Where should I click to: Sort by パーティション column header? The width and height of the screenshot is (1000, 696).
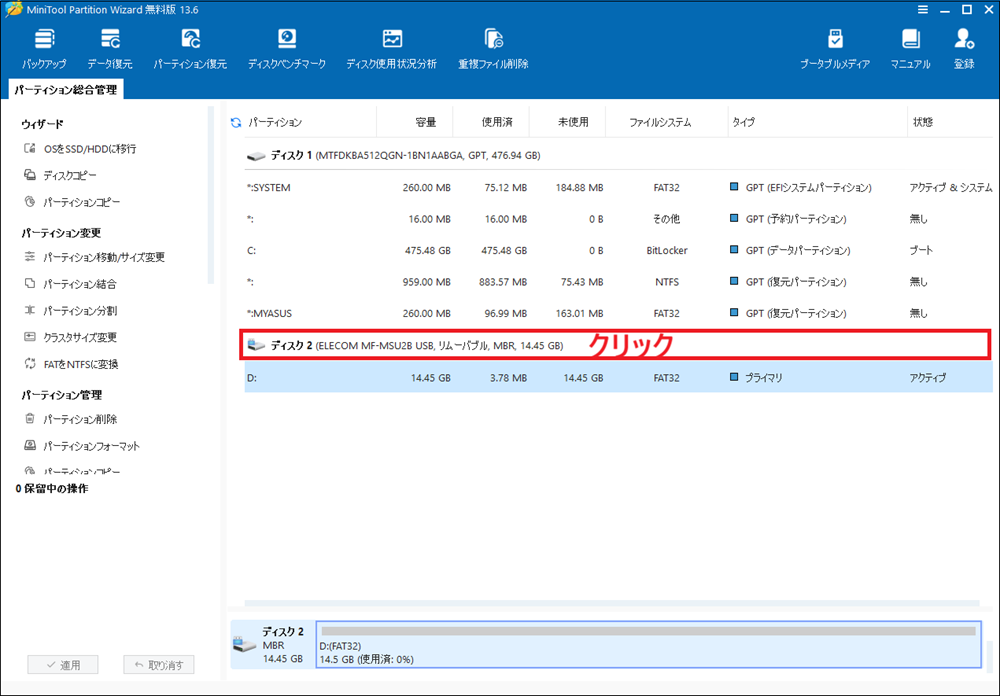click(311, 122)
